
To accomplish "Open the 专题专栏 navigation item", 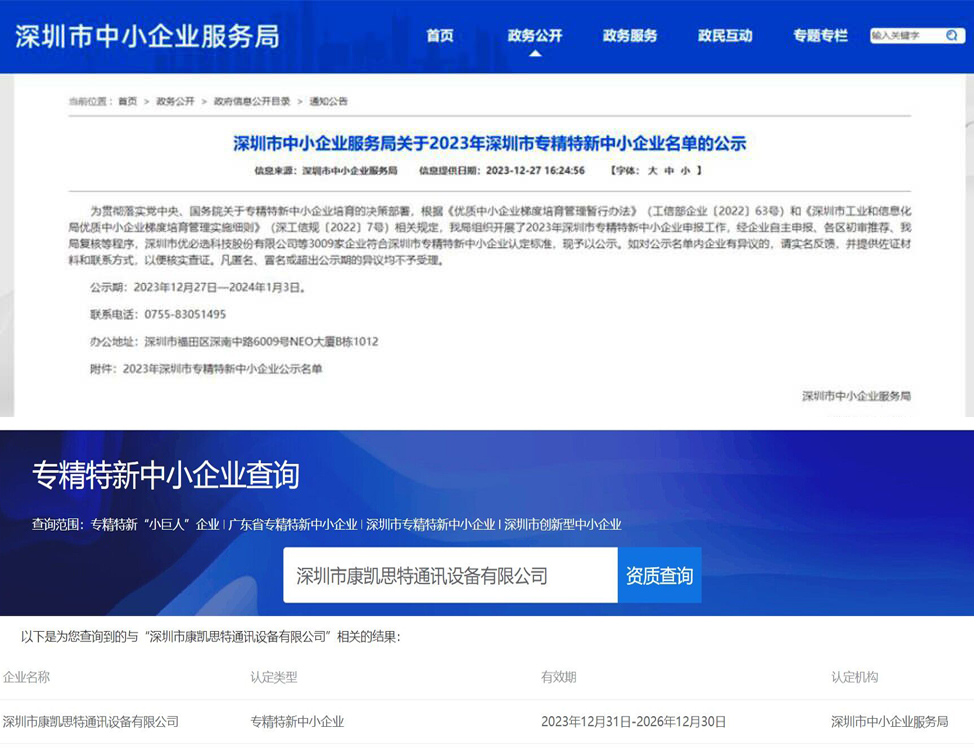I will (820, 36).
